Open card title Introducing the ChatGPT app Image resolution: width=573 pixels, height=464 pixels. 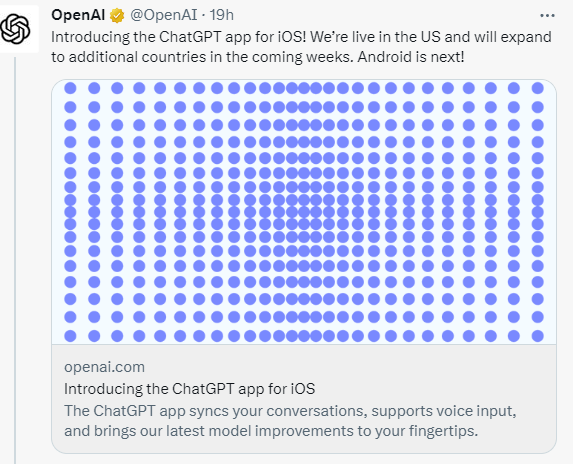[x=189, y=389]
